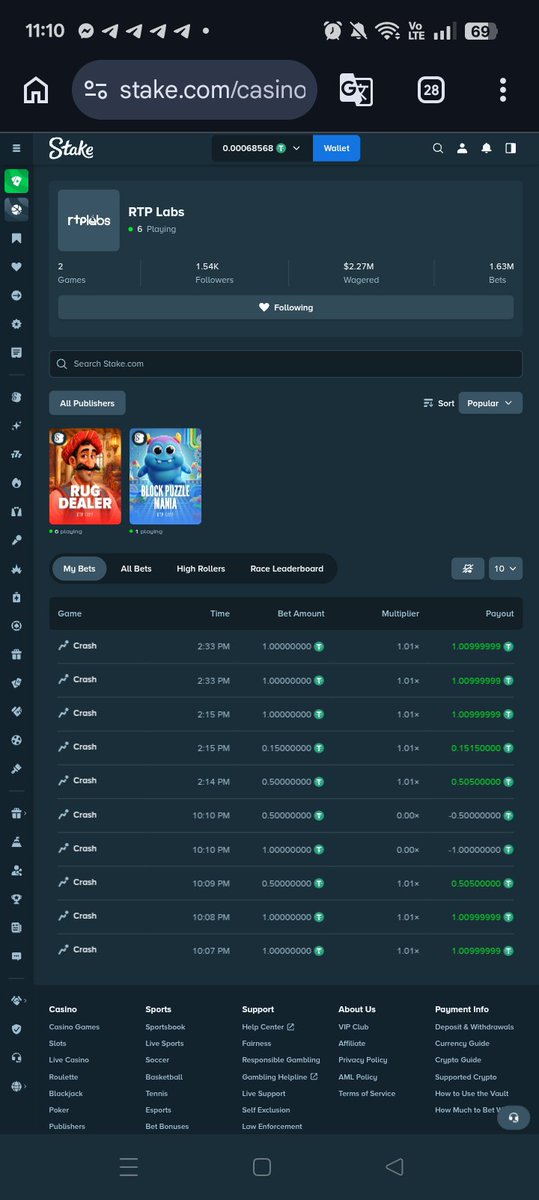Image resolution: width=539 pixels, height=1200 pixels.
Task: Expand the promotions gift menu with chevron
Action: 16,814
